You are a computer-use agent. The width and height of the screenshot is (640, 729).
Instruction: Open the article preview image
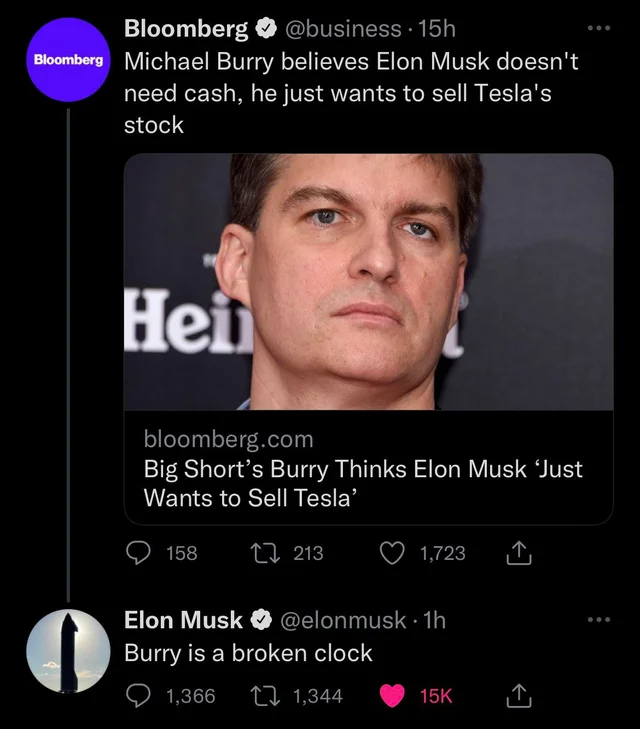(368, 281)
